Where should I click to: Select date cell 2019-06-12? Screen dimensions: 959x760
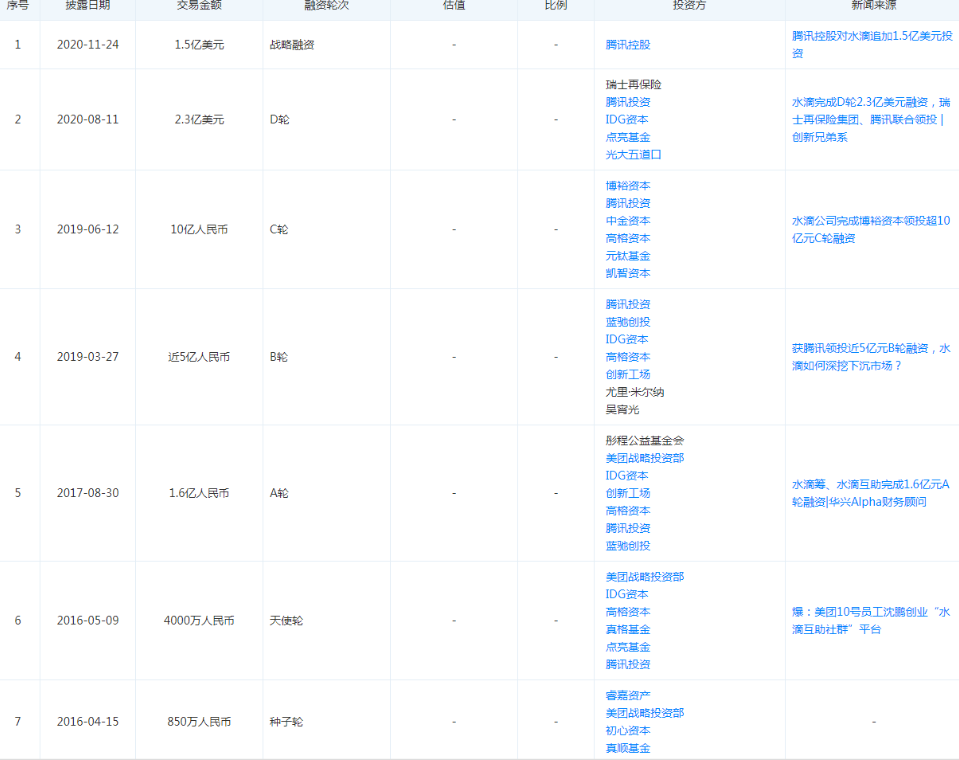click(87, 229)
